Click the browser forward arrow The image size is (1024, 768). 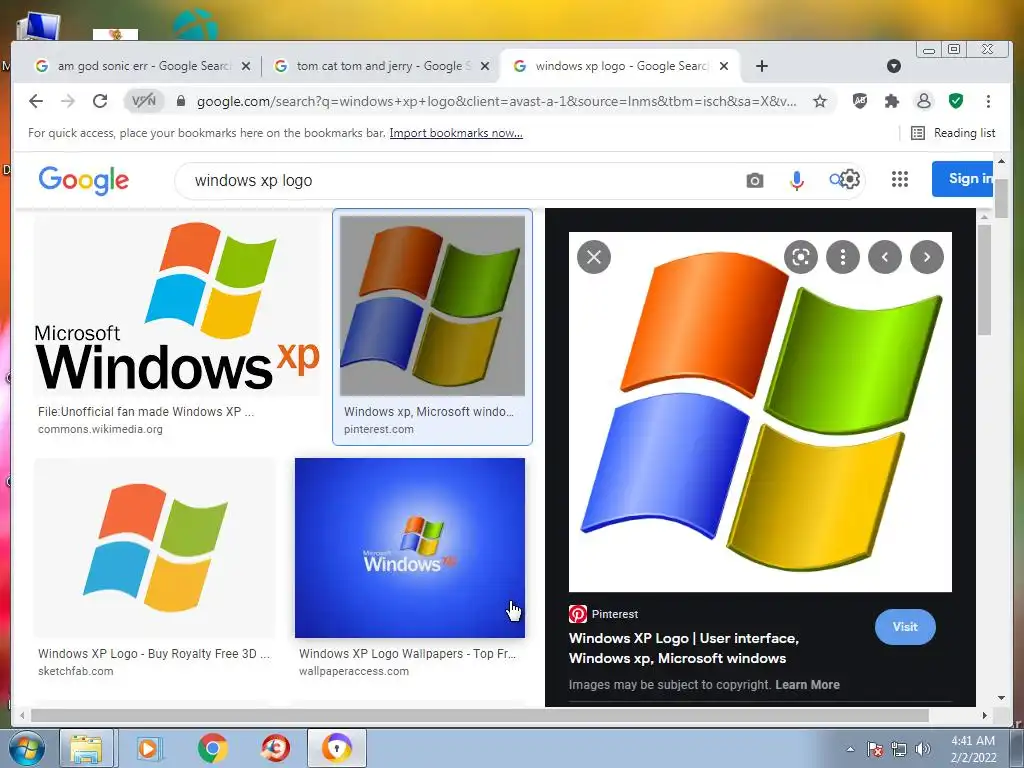click(x=67, y=101)
